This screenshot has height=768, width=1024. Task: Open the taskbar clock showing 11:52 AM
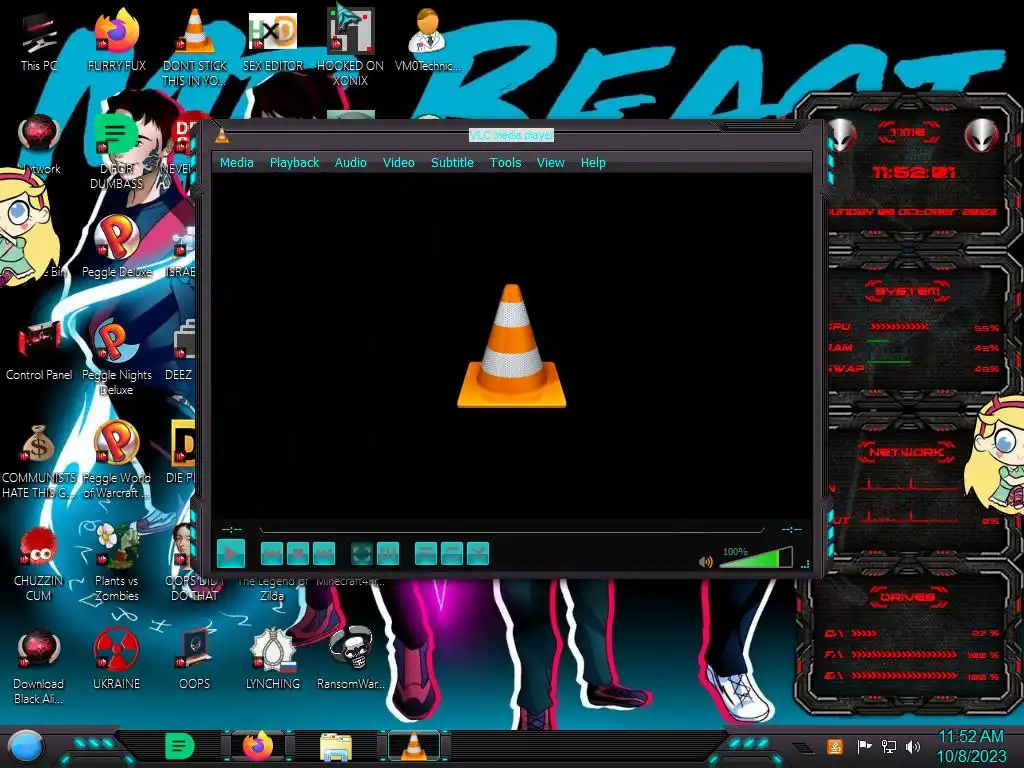[971, 746]
